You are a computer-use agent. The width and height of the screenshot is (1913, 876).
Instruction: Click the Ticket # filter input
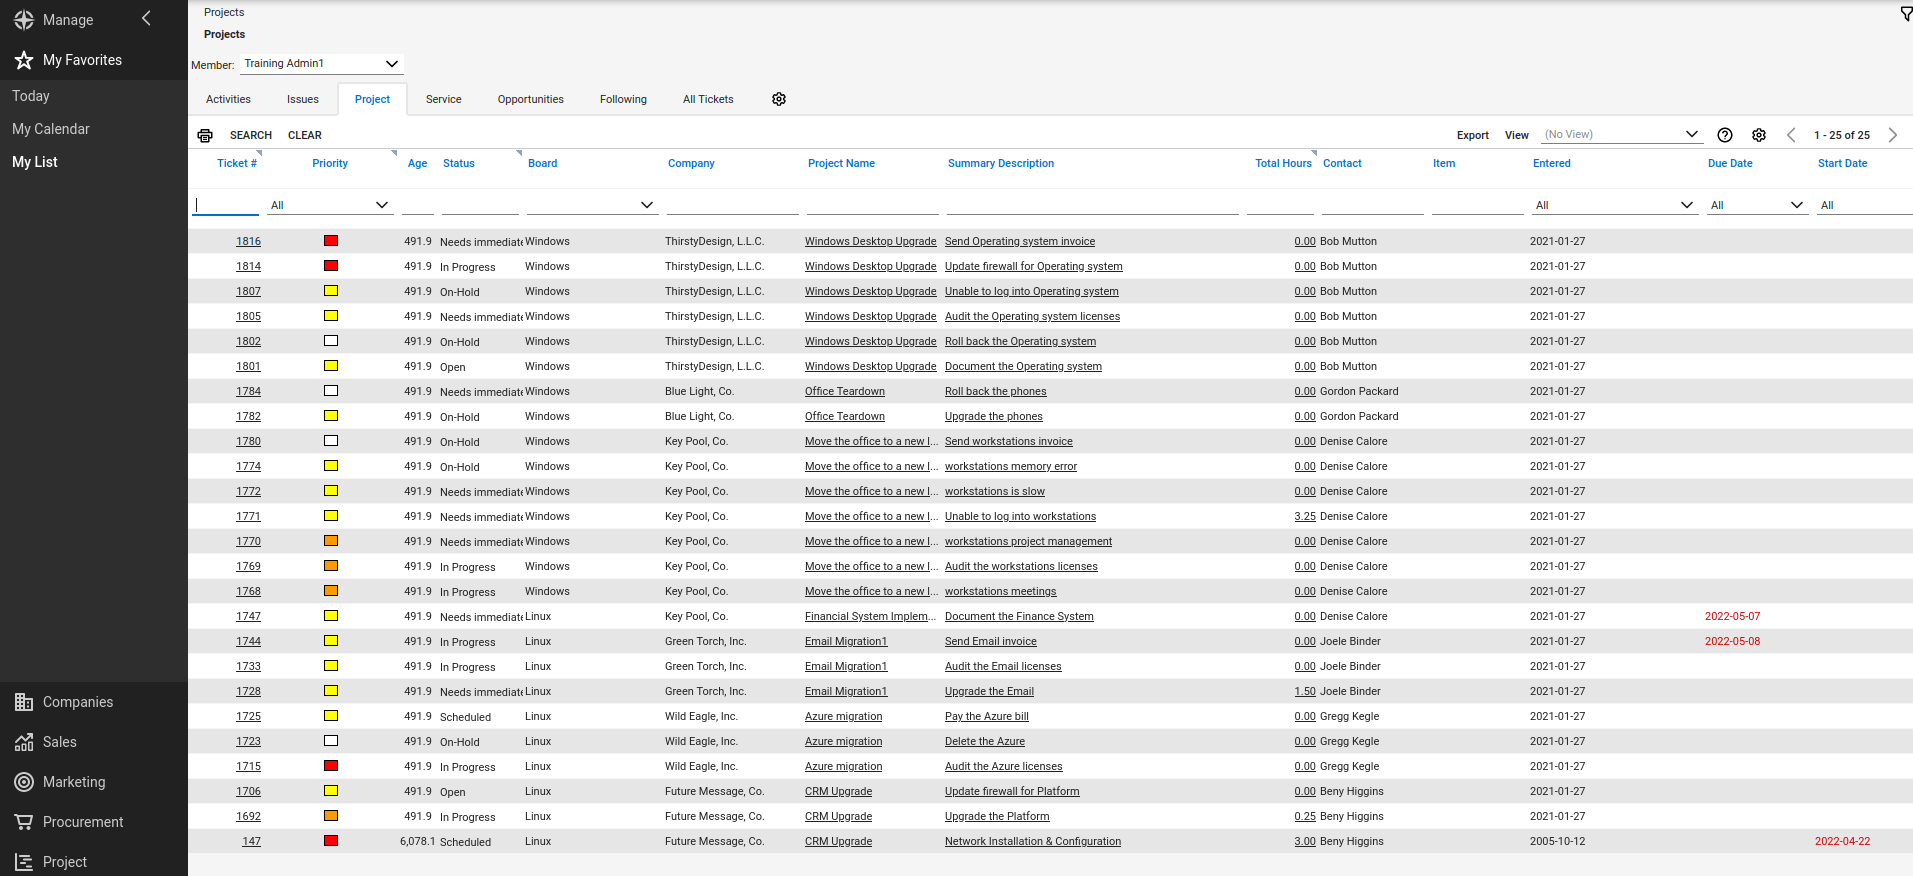pyautogui.click(x=226, y=205)
